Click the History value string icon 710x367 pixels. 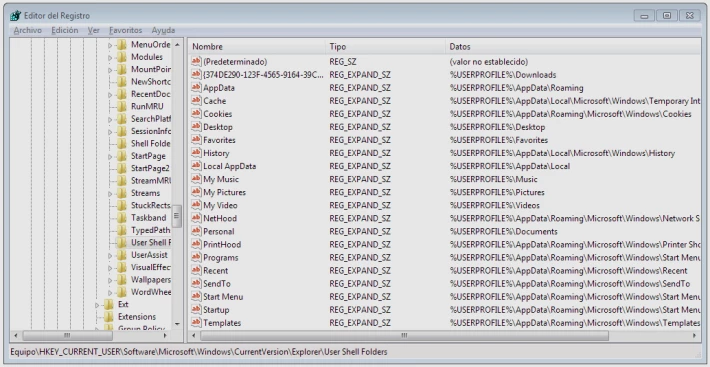196,153
